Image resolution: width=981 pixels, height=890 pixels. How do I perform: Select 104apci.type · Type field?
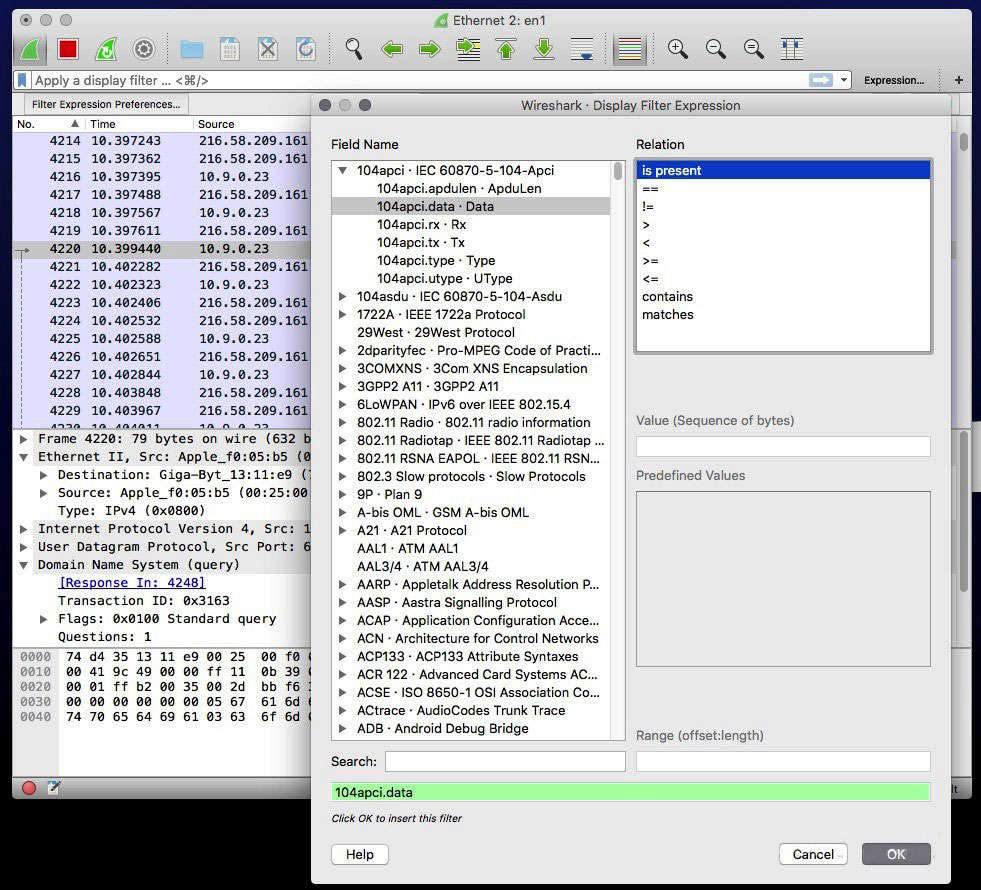(x=471, y=260)
